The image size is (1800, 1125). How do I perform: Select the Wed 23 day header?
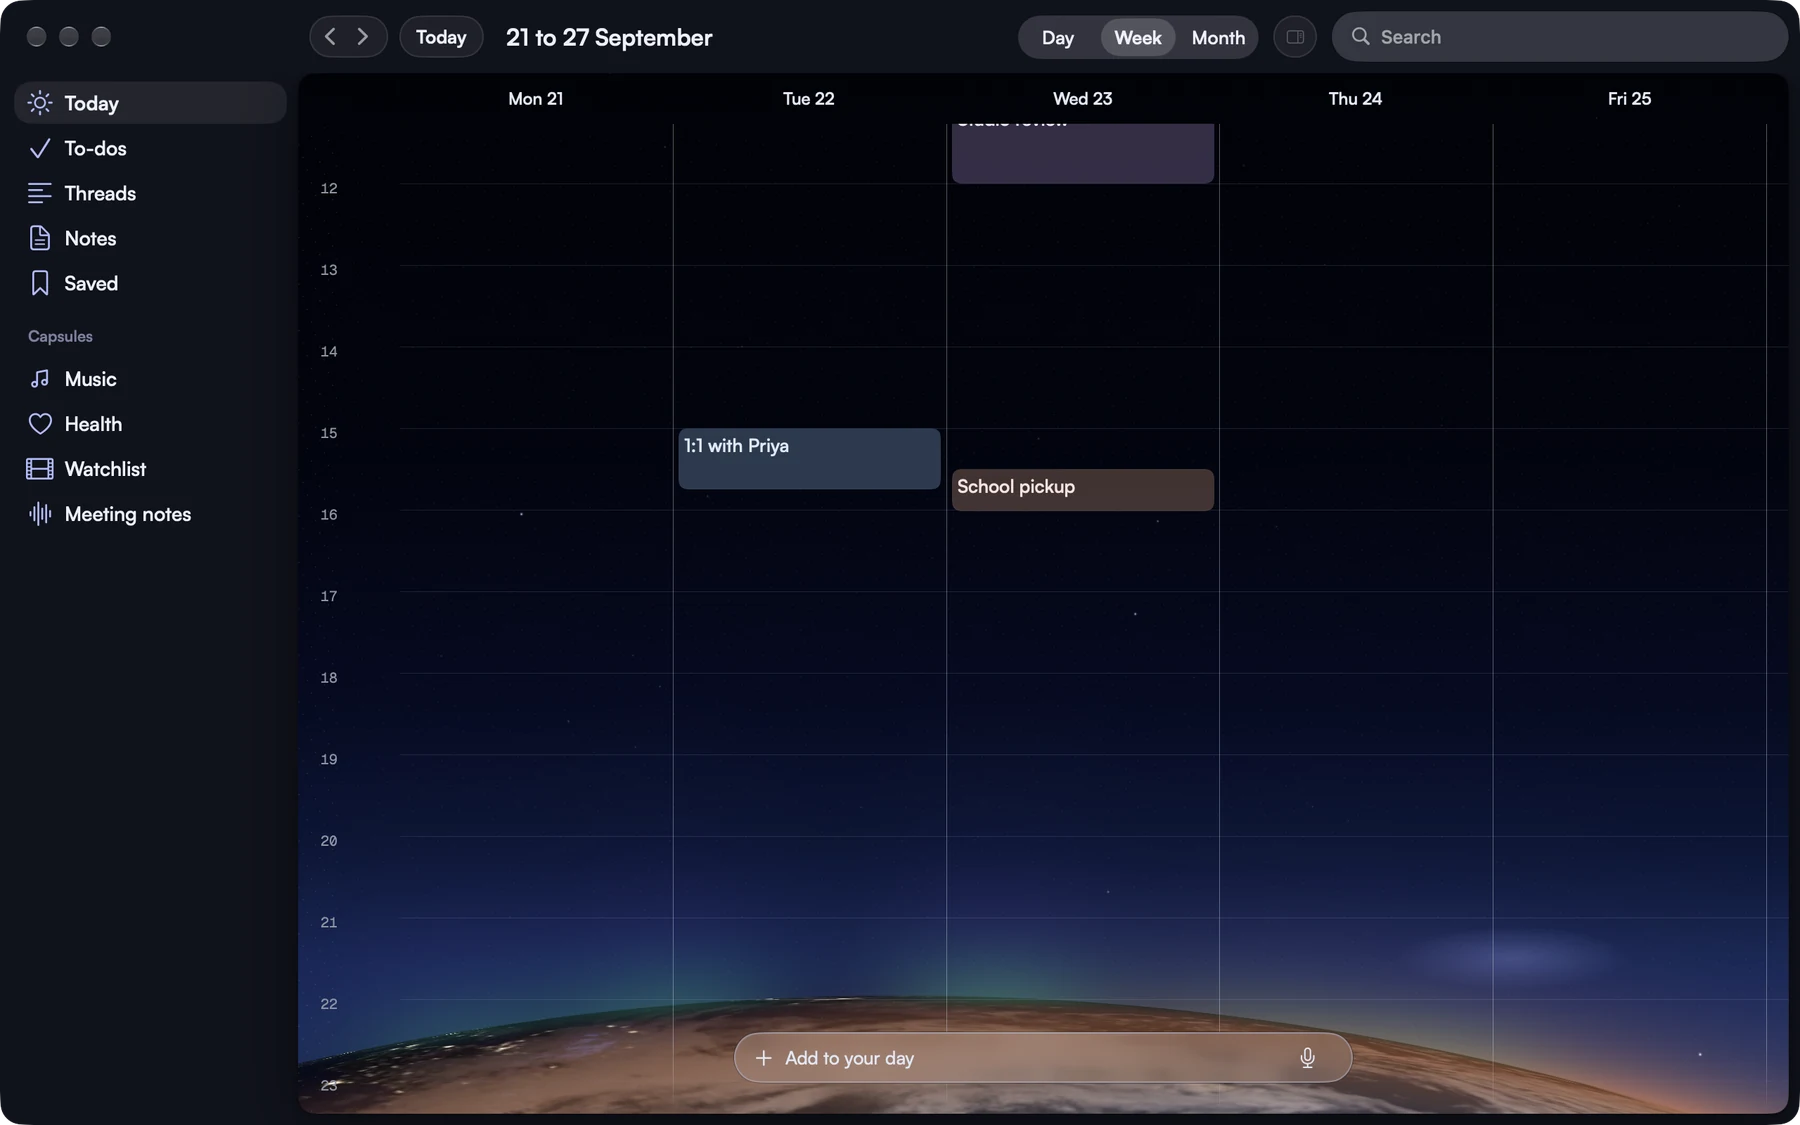(x=1083, y=99)
